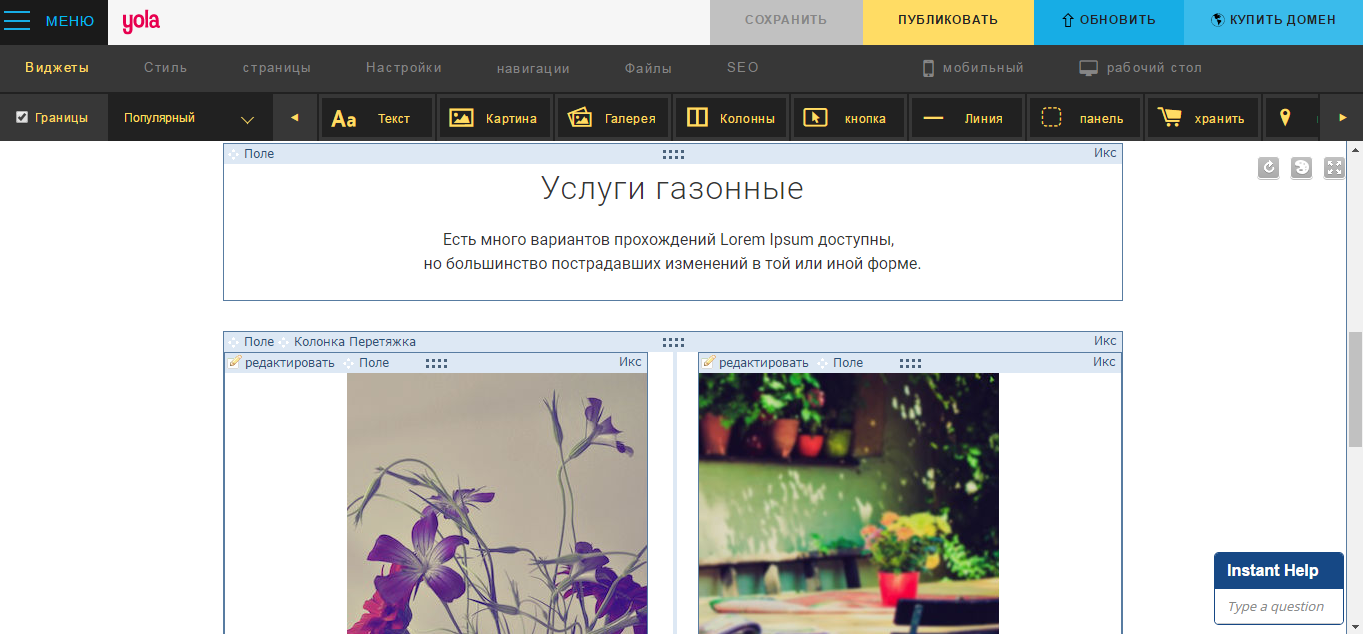1363x634 pixels.
Task: Insert a Линия divider widget
Action: [966, 117]
